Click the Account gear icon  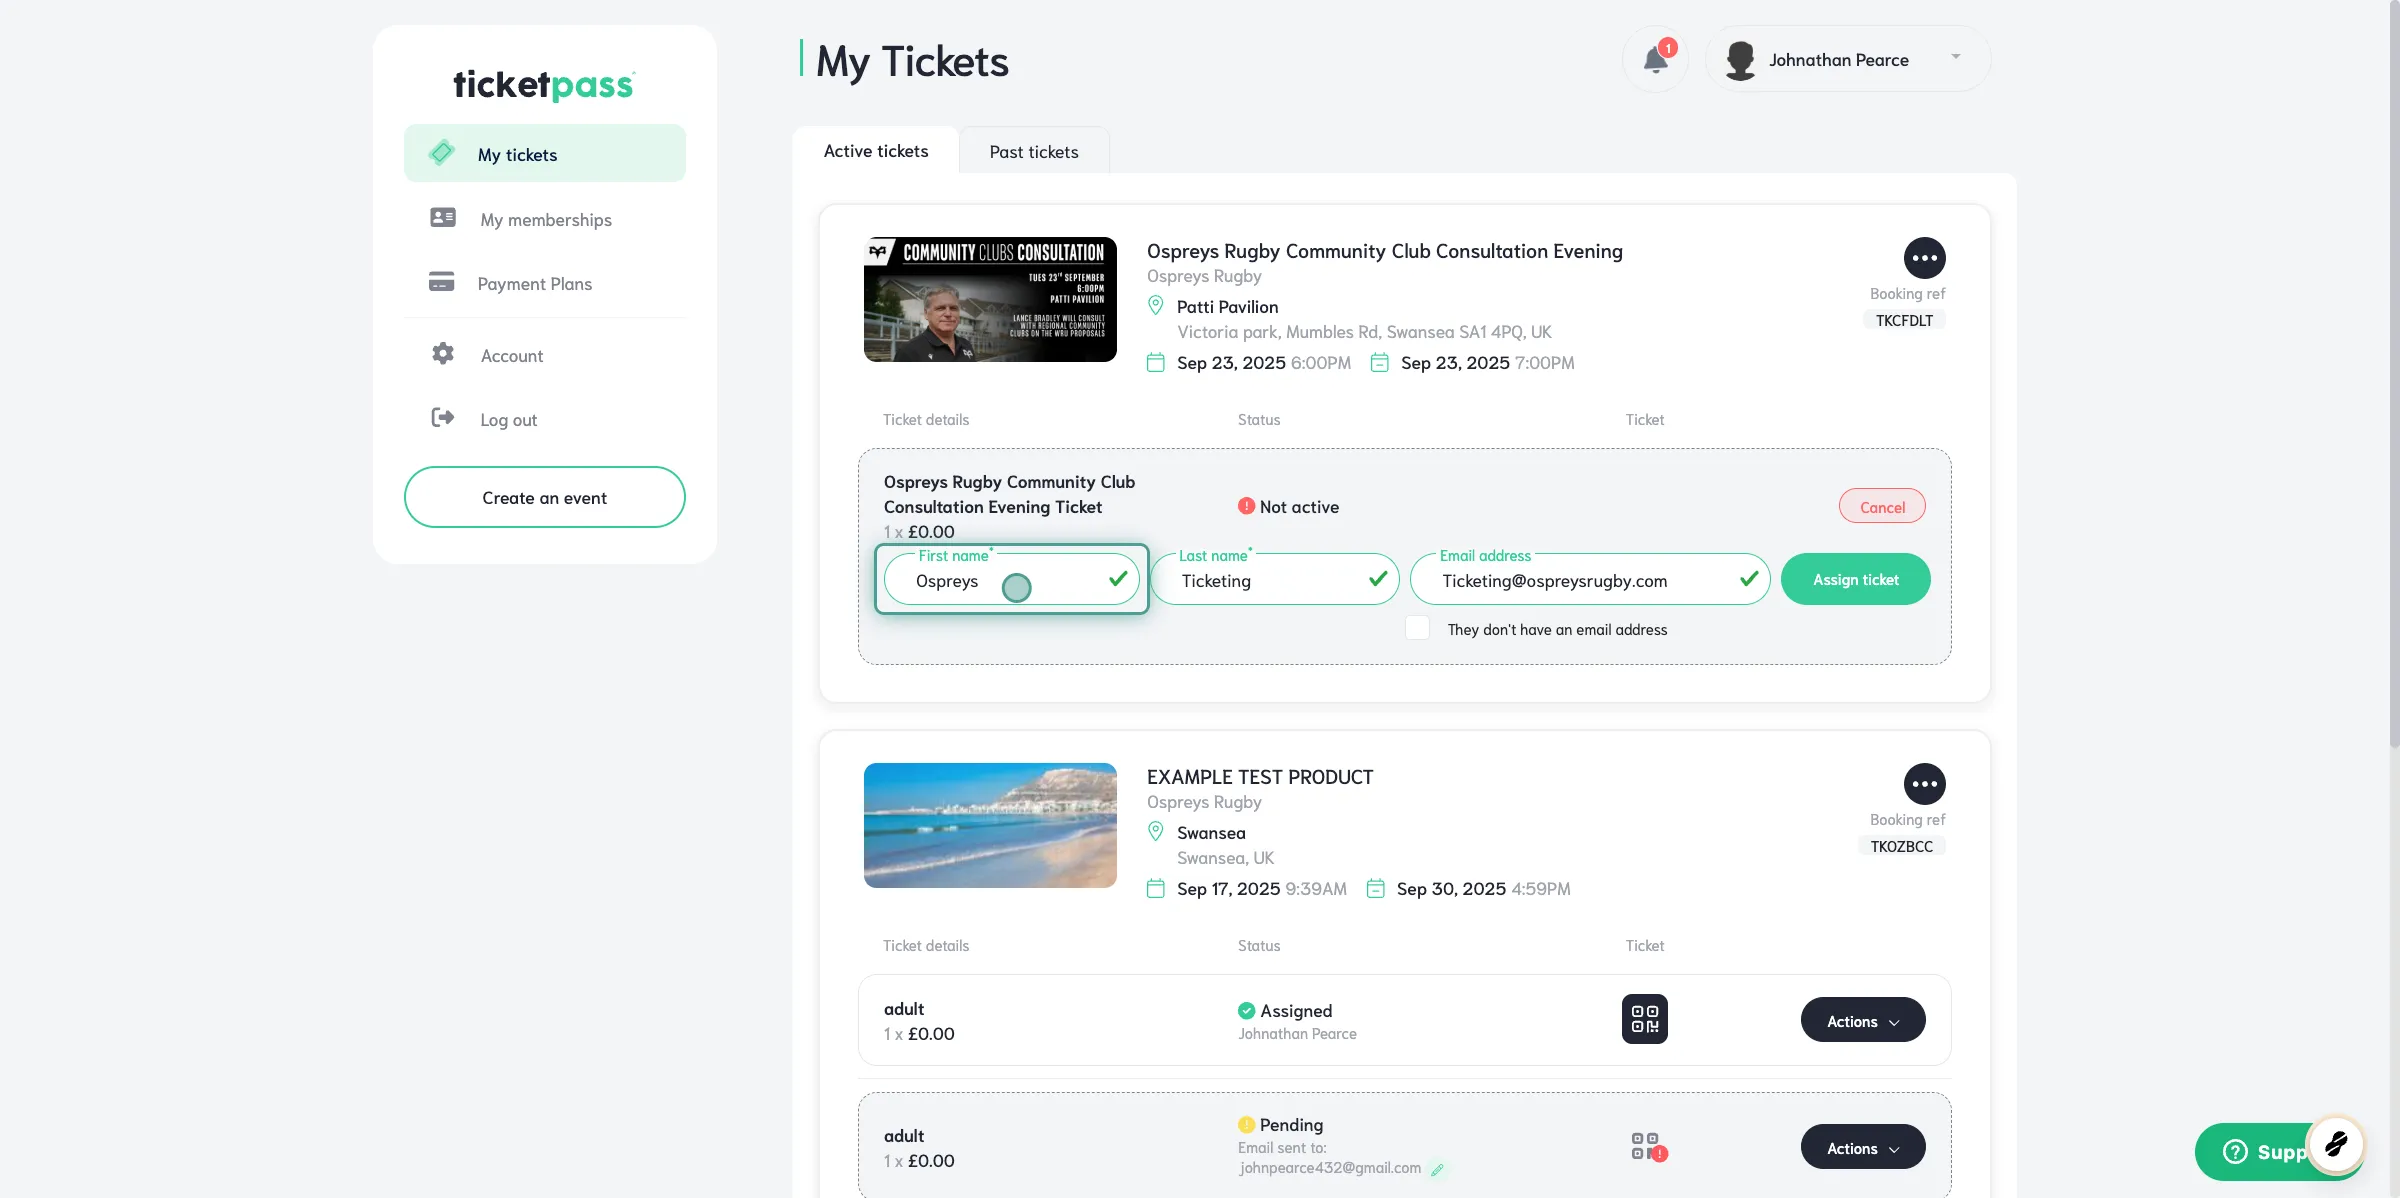(443, 354)
